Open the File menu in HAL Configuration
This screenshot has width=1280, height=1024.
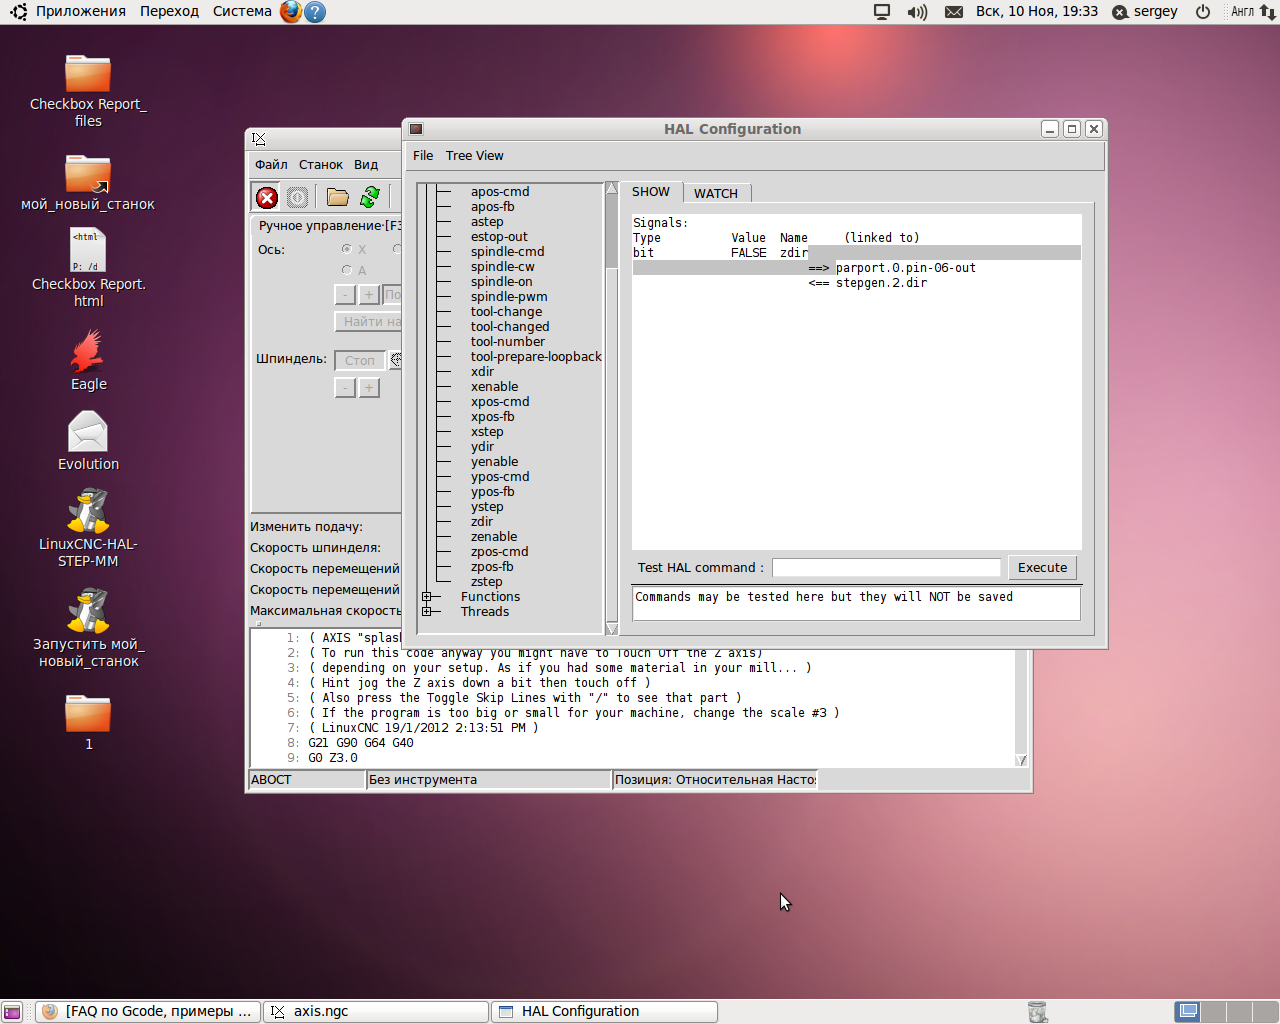point(423,156)
